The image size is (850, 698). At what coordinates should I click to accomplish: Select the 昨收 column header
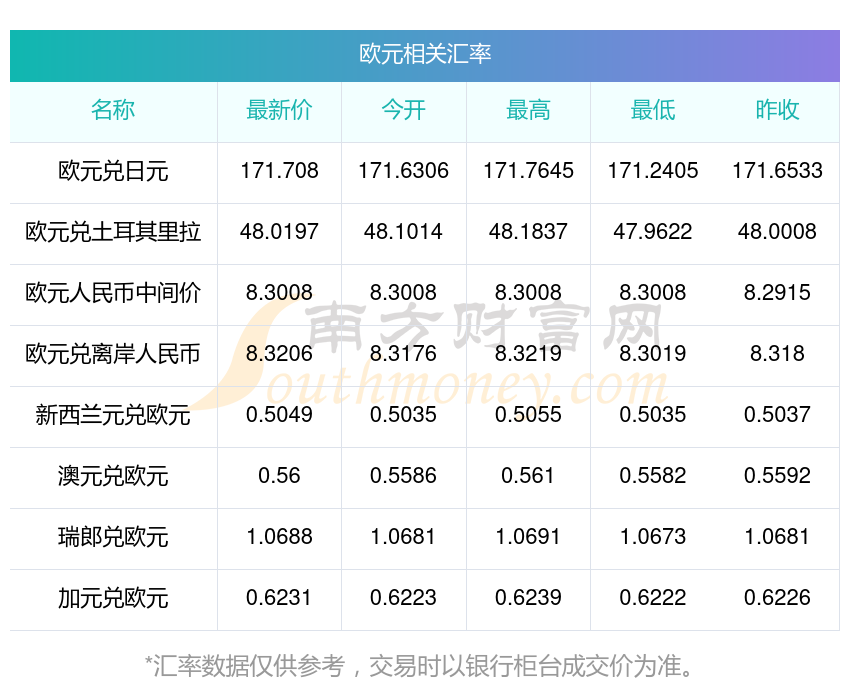tap(777, 110)
